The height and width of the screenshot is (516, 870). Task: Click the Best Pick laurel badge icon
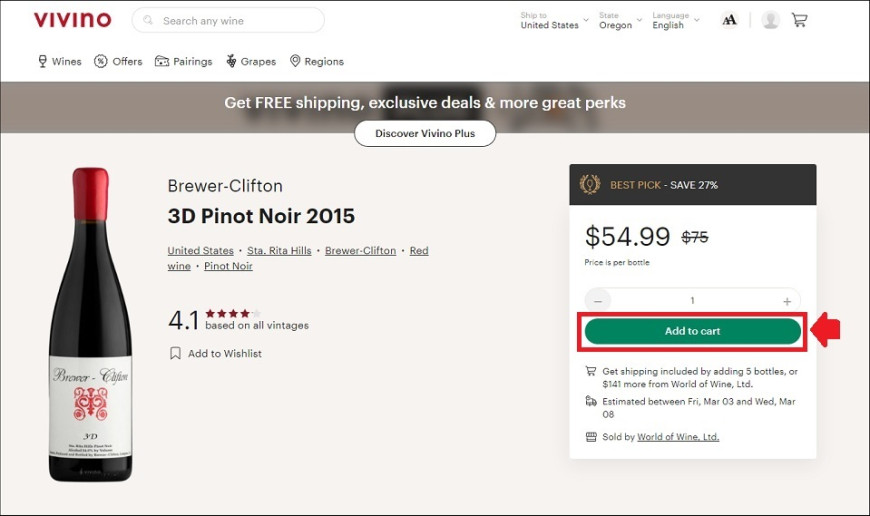(590, 184)
